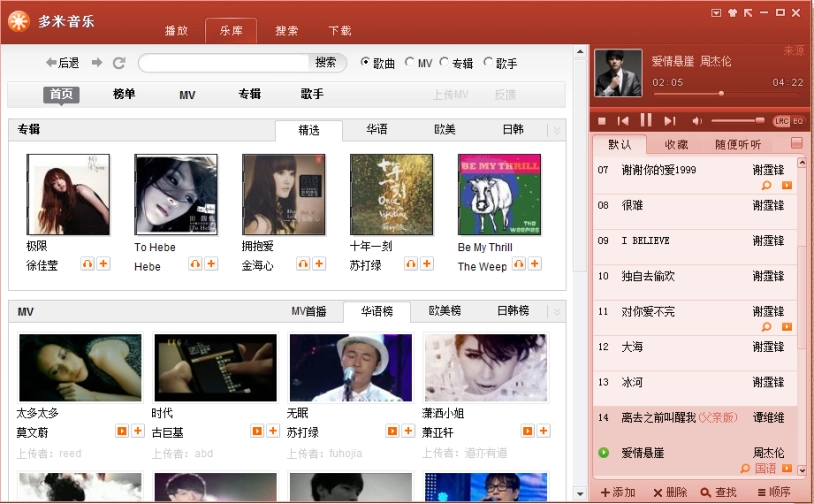The image size is (814, 504).
Task: Add album 拥抱爱 with plus icon
Action: 319,264
